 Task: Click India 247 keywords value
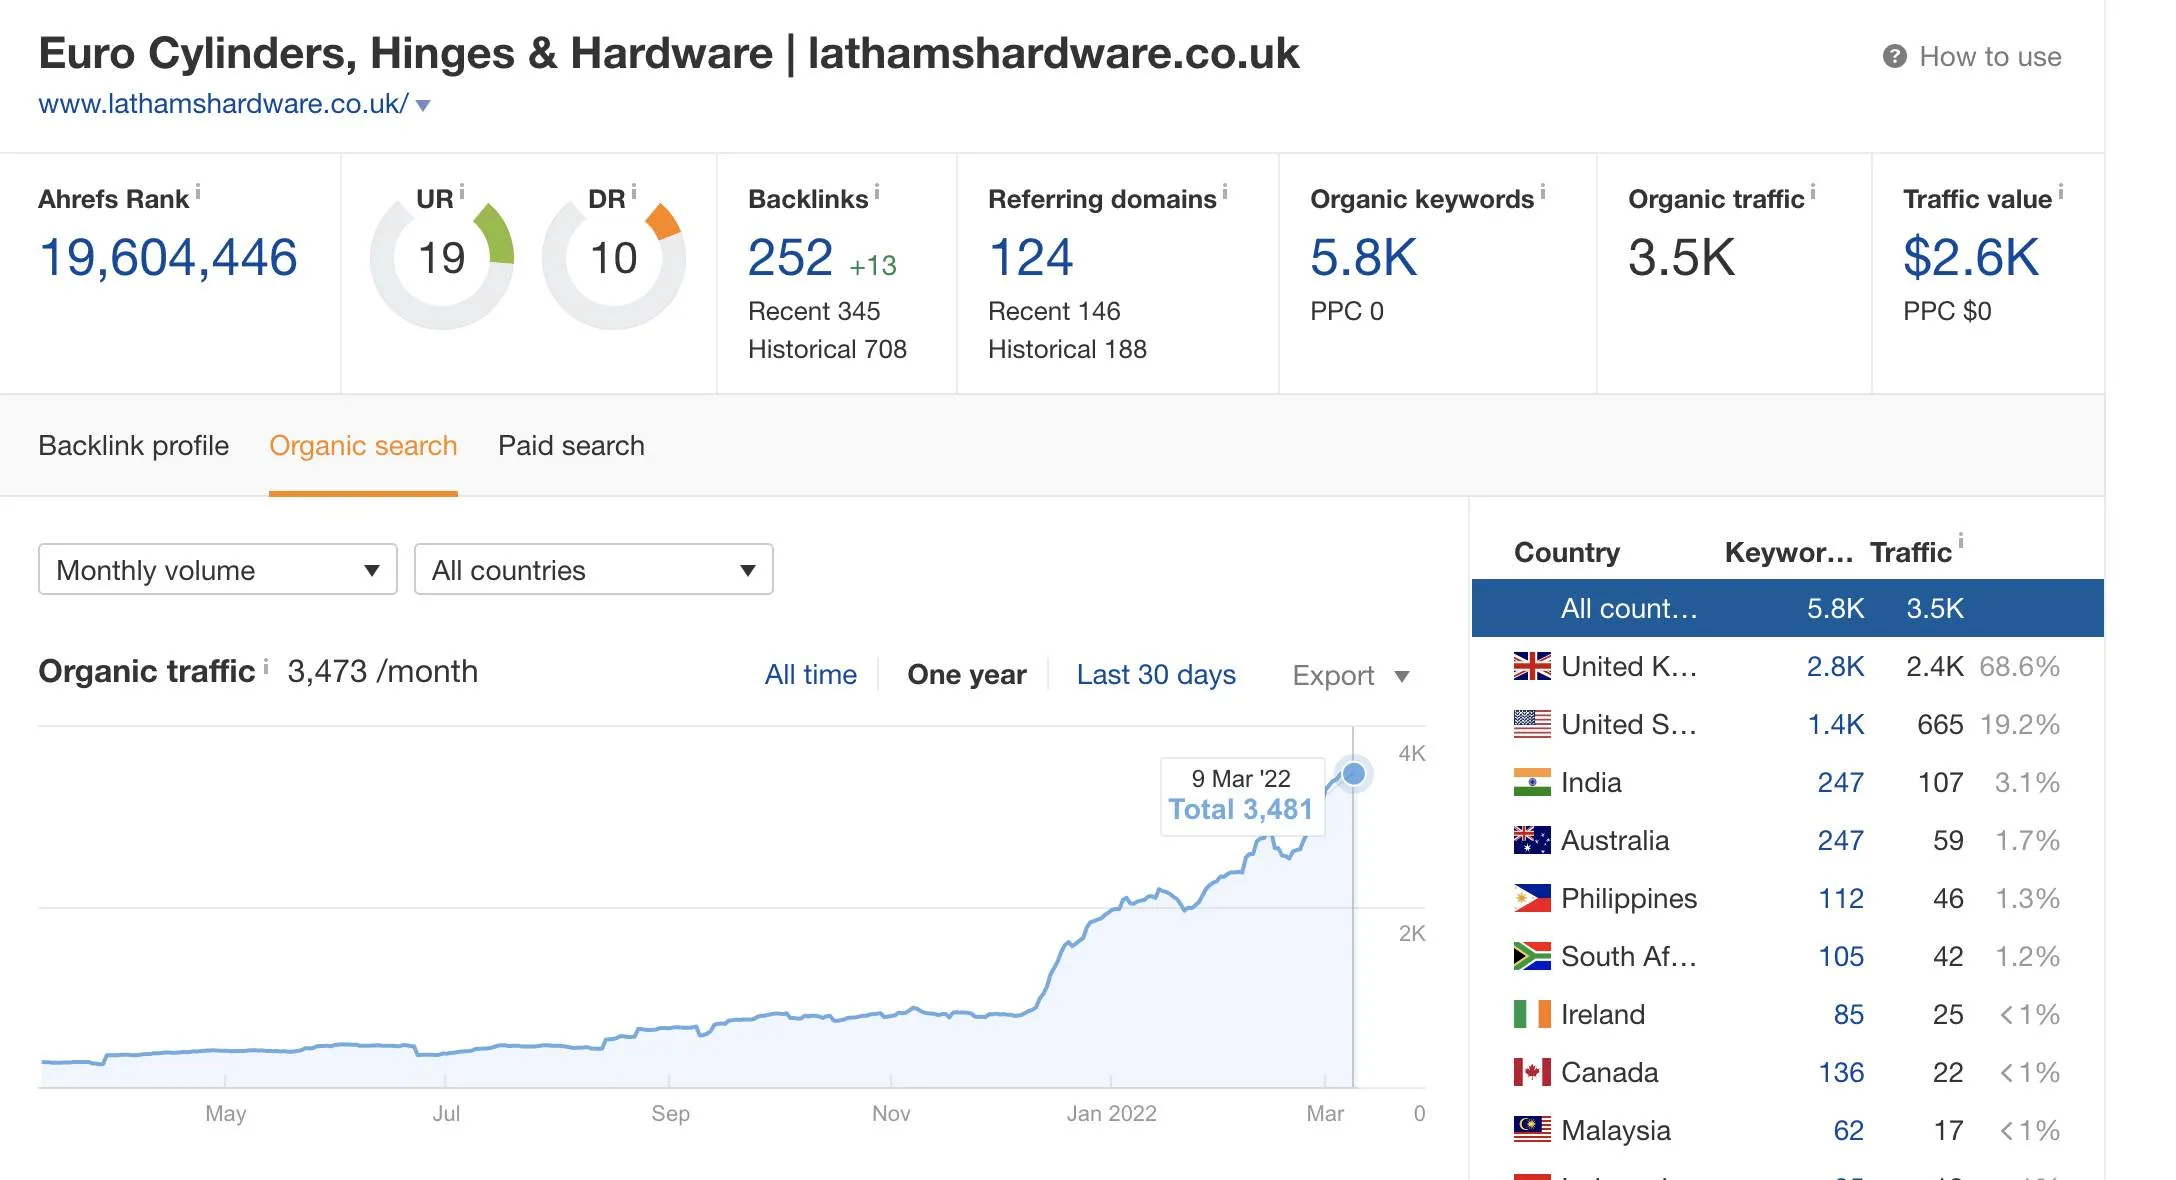1840,782
